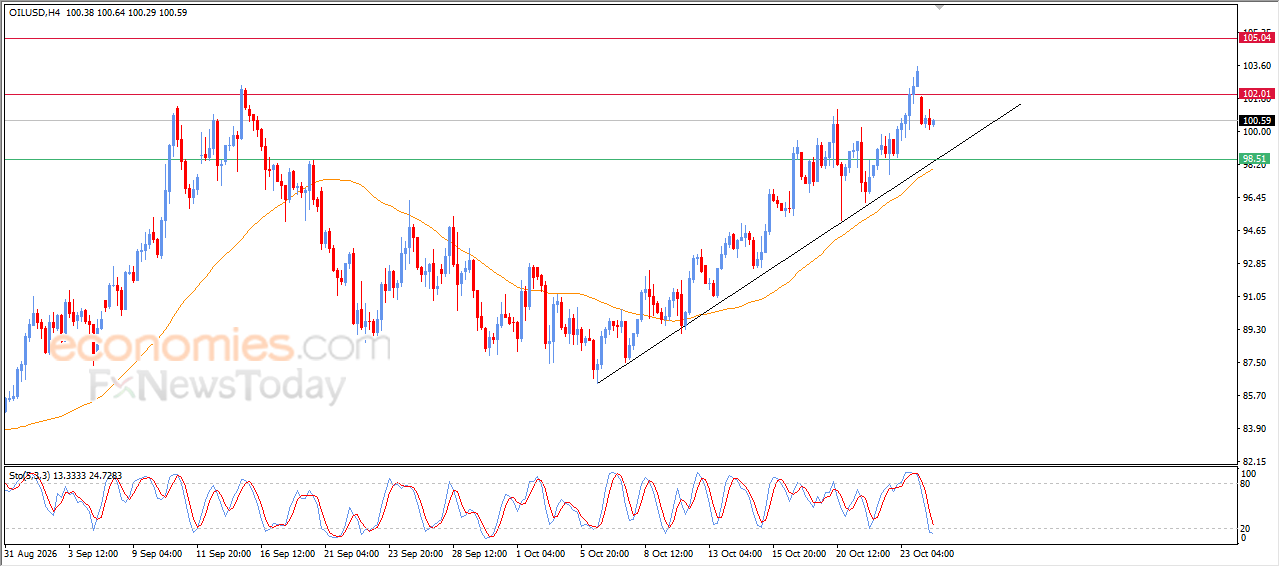Click the 15 Oct 20:00 time label
Screen dimensions: 1280x567
coord(799,552)
